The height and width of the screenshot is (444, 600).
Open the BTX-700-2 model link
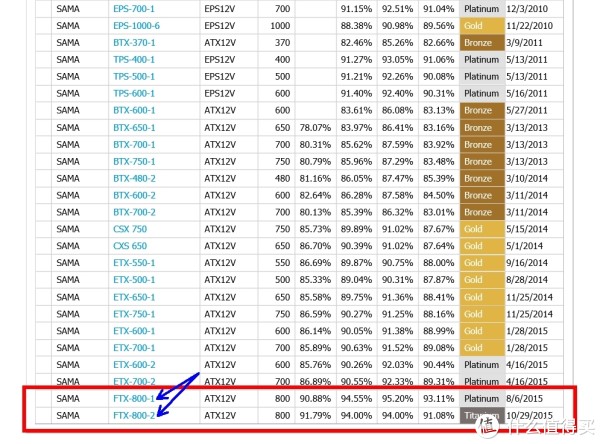pos(134,212)
